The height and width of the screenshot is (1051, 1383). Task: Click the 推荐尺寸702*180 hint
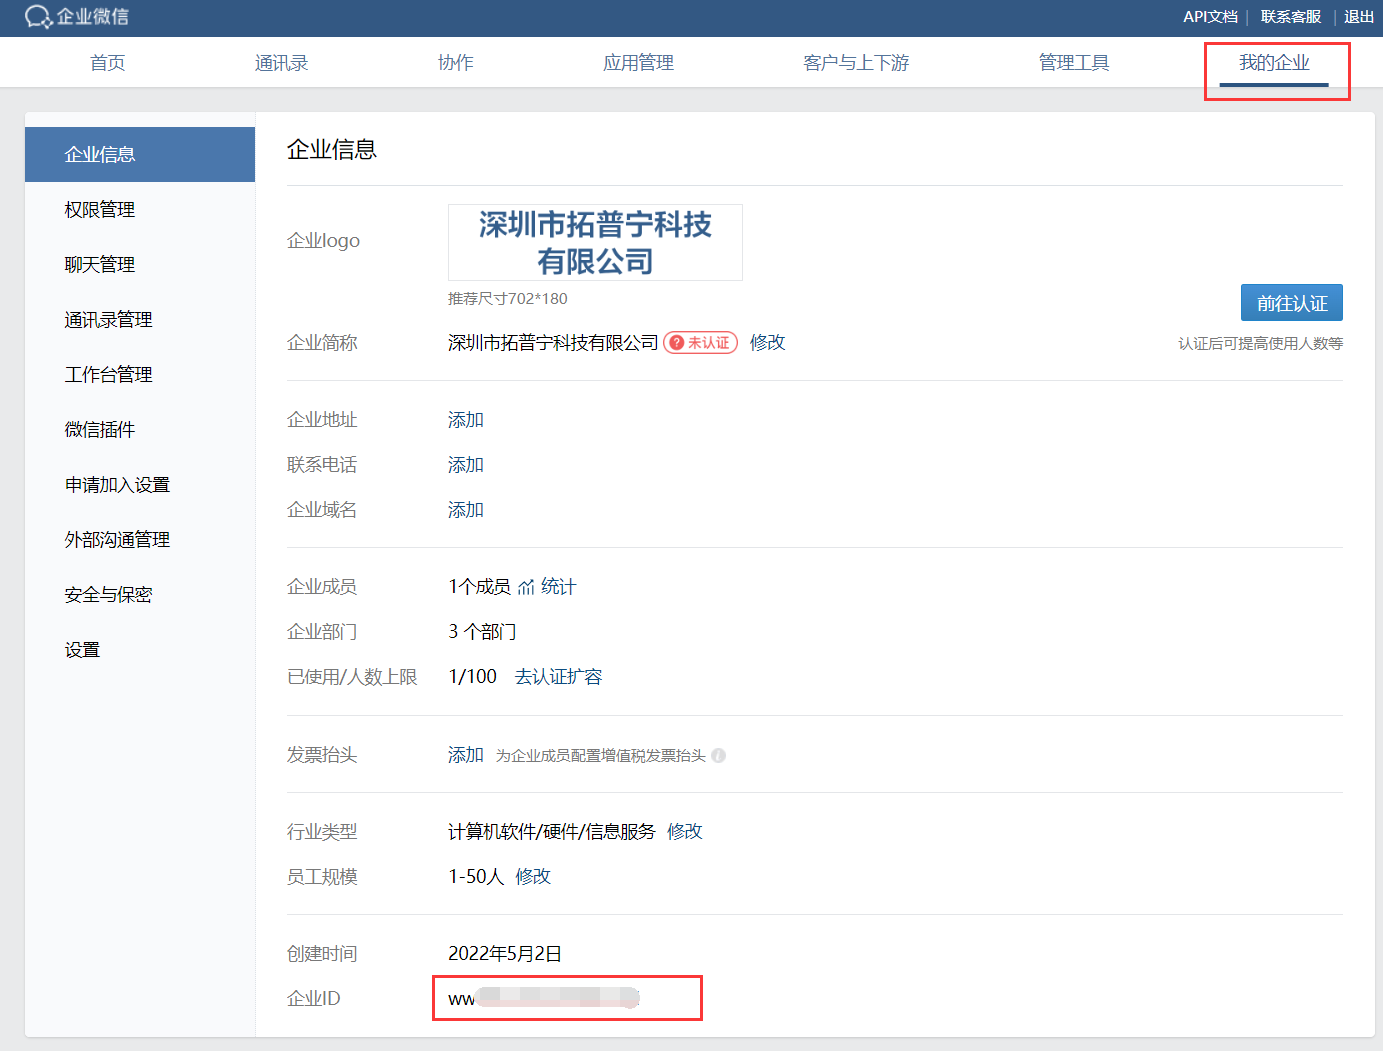coord(508,299)
